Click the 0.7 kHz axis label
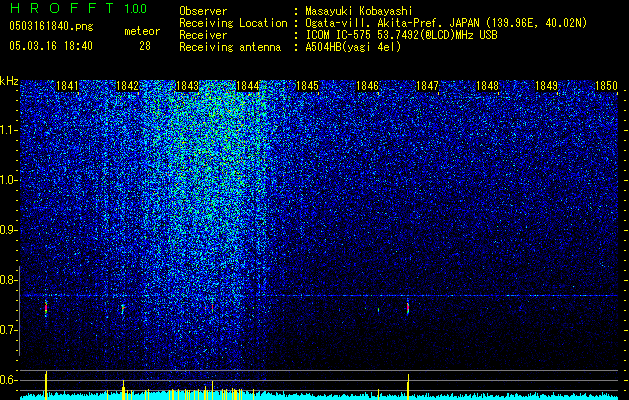Screen dimensions: 629x400 [8, 330]
